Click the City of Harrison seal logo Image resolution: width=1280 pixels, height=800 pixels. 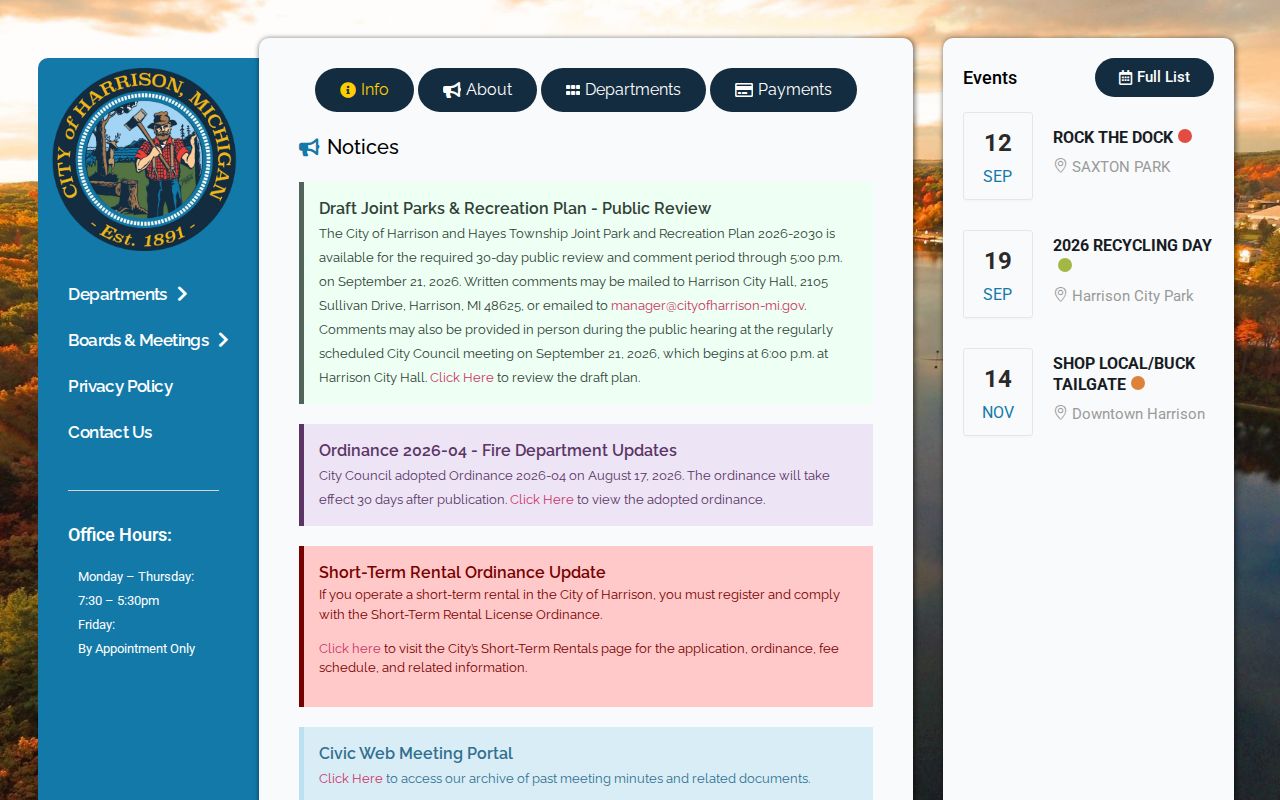[x=145, y=159]
